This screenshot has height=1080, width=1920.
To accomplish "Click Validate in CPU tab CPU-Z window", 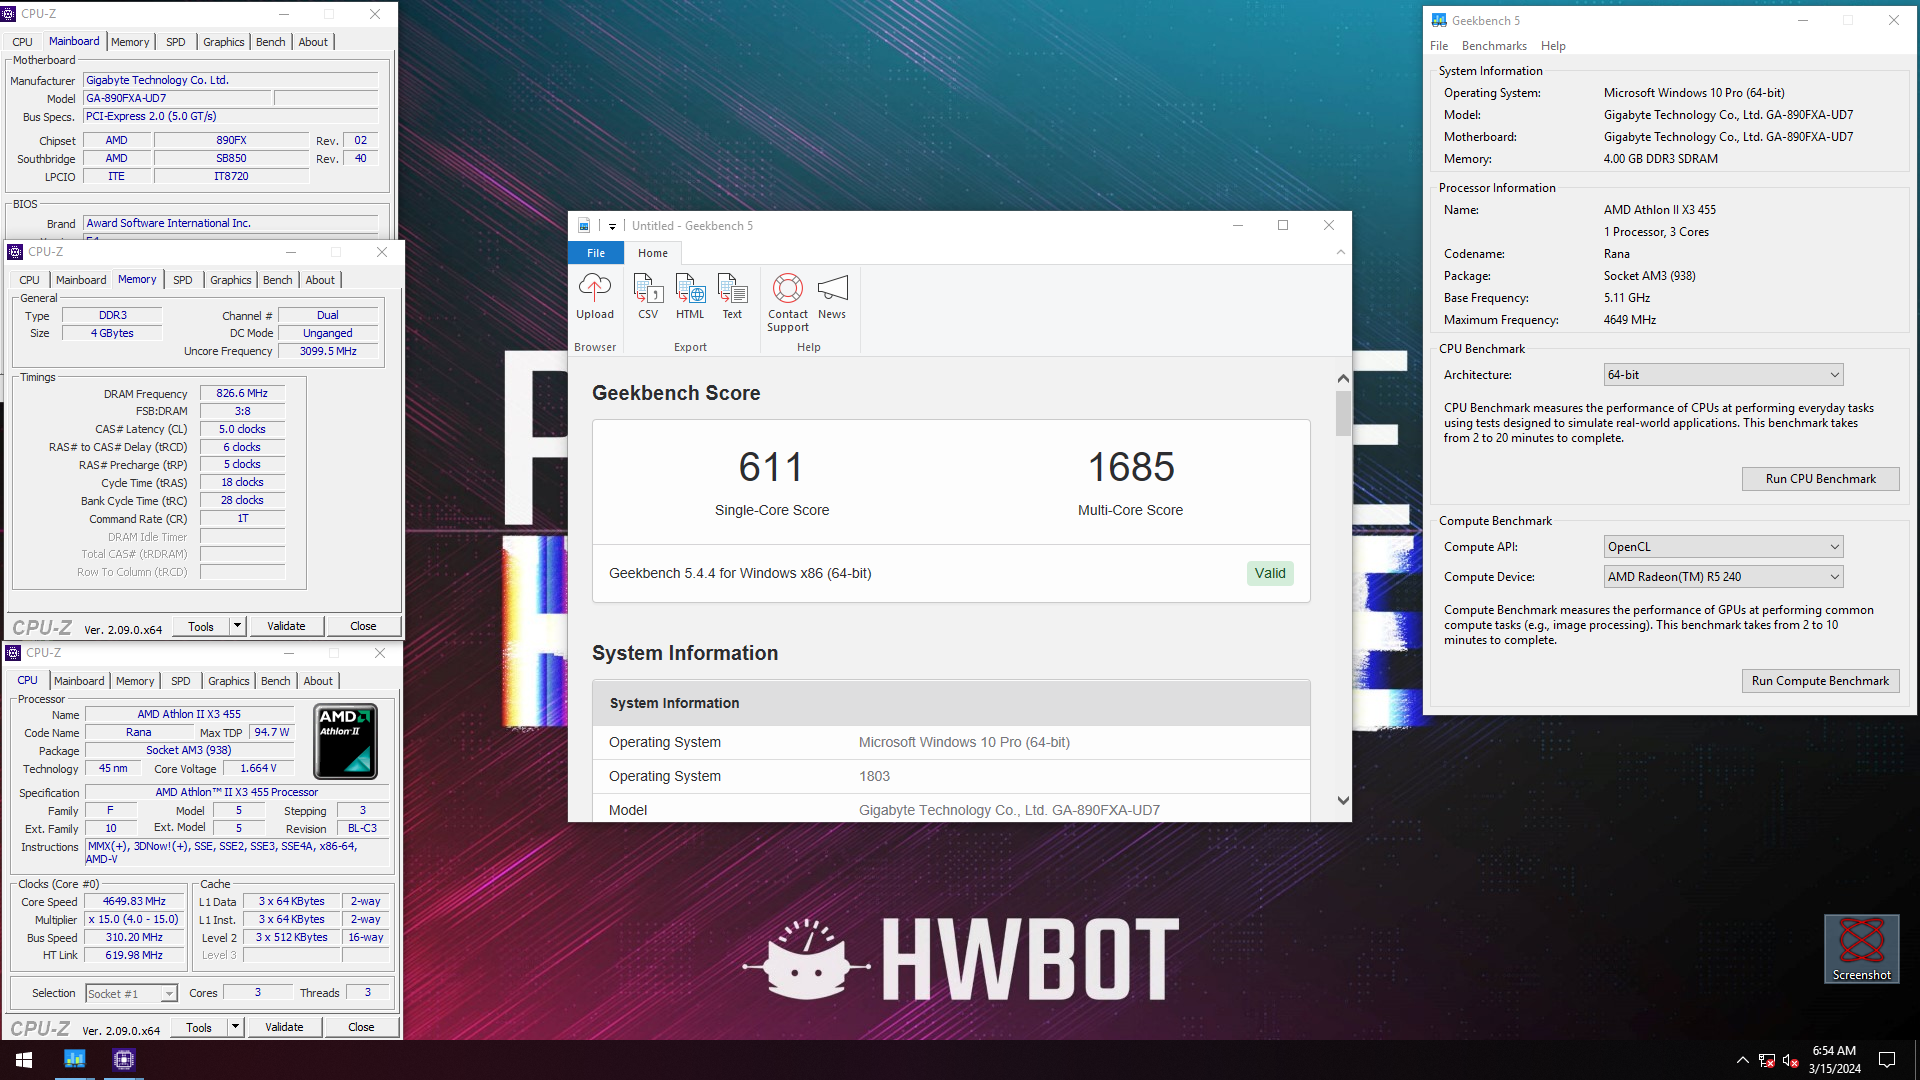I will click(x=284, y=1027).
